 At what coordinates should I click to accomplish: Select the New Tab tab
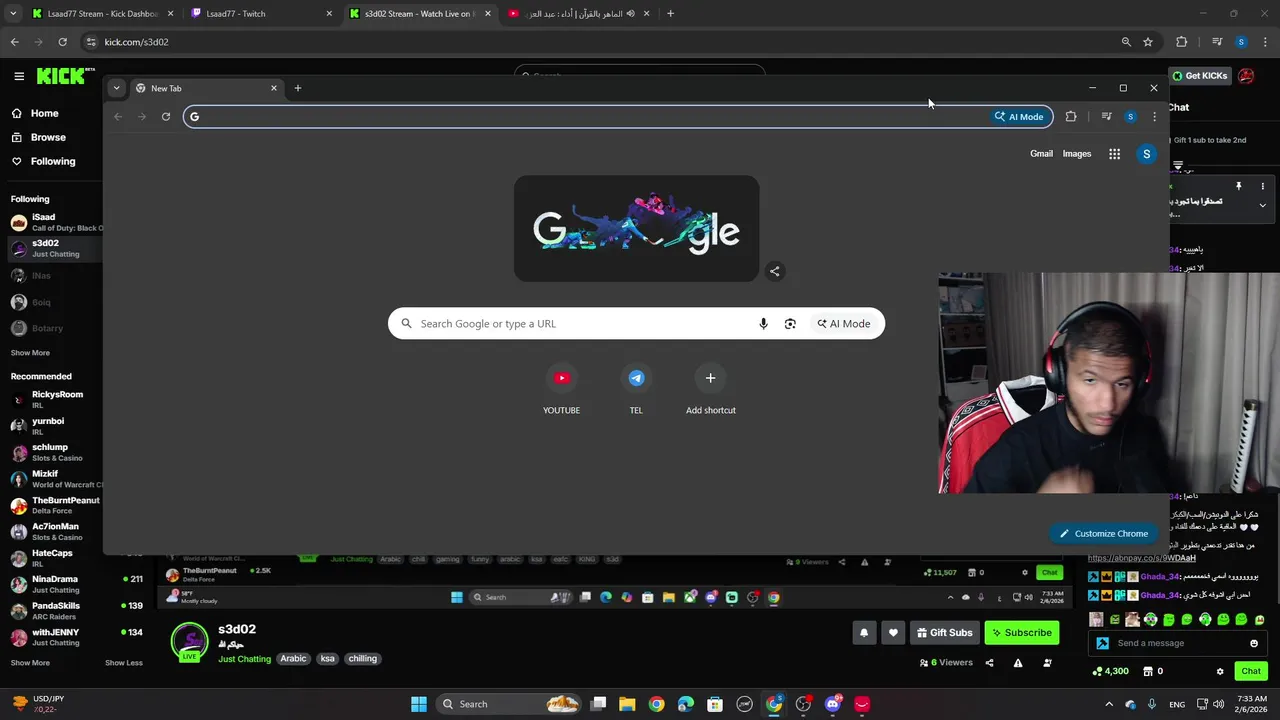[206, 88]
